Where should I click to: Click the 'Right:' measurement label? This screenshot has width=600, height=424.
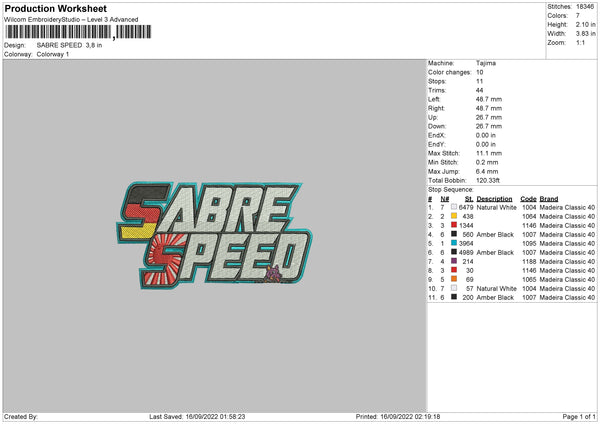click(436, 108)
